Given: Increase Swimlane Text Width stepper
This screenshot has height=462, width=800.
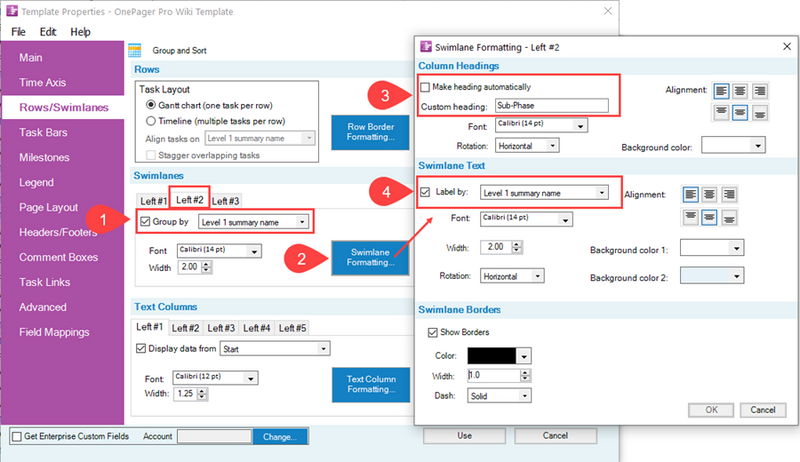Looking at the screenshot, I should tap(517, 244).
